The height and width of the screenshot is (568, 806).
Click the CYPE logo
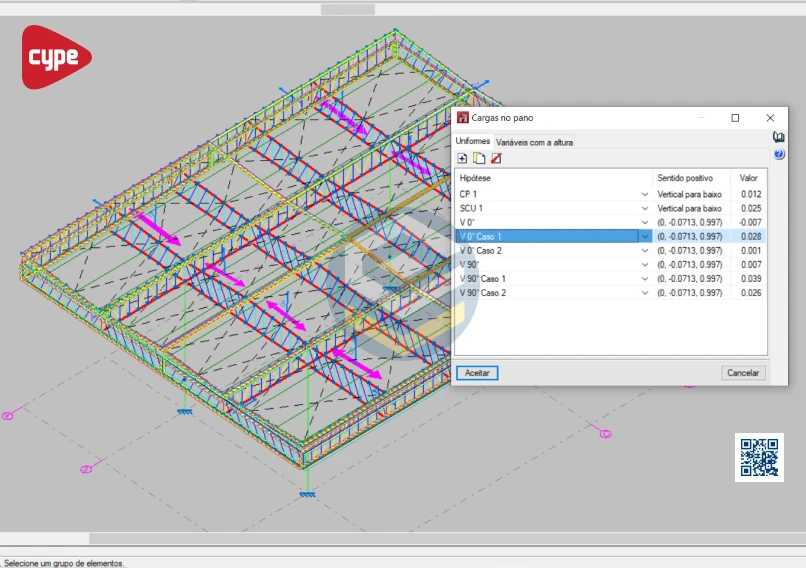pos(56,57)
